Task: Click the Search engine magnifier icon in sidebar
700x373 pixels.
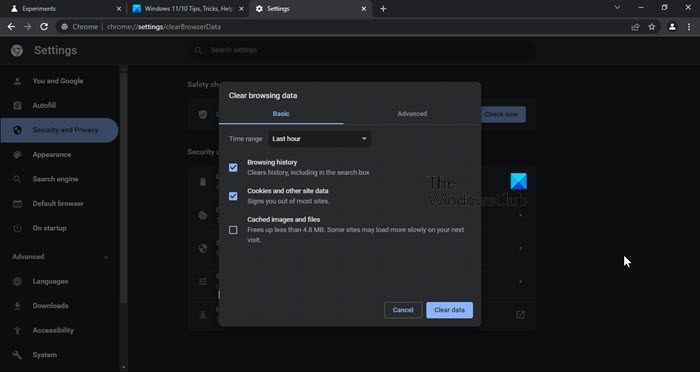Action: click(x=17, y=179)
